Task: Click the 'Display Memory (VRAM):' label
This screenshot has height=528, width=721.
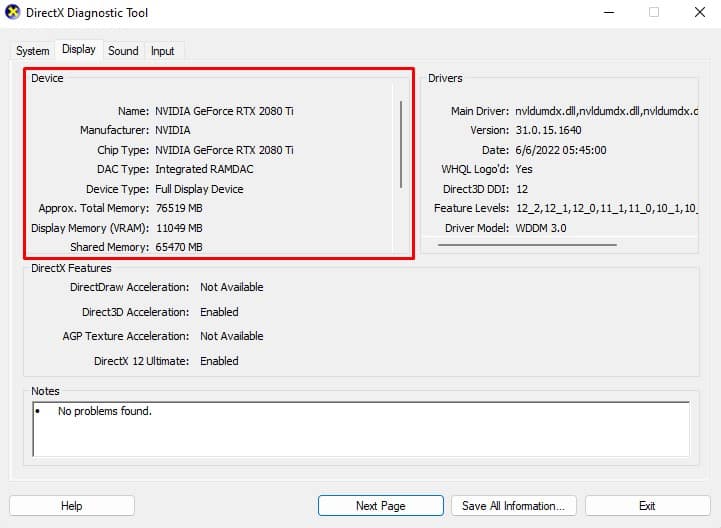Action: pyautogui.click(x=90, y=228)
